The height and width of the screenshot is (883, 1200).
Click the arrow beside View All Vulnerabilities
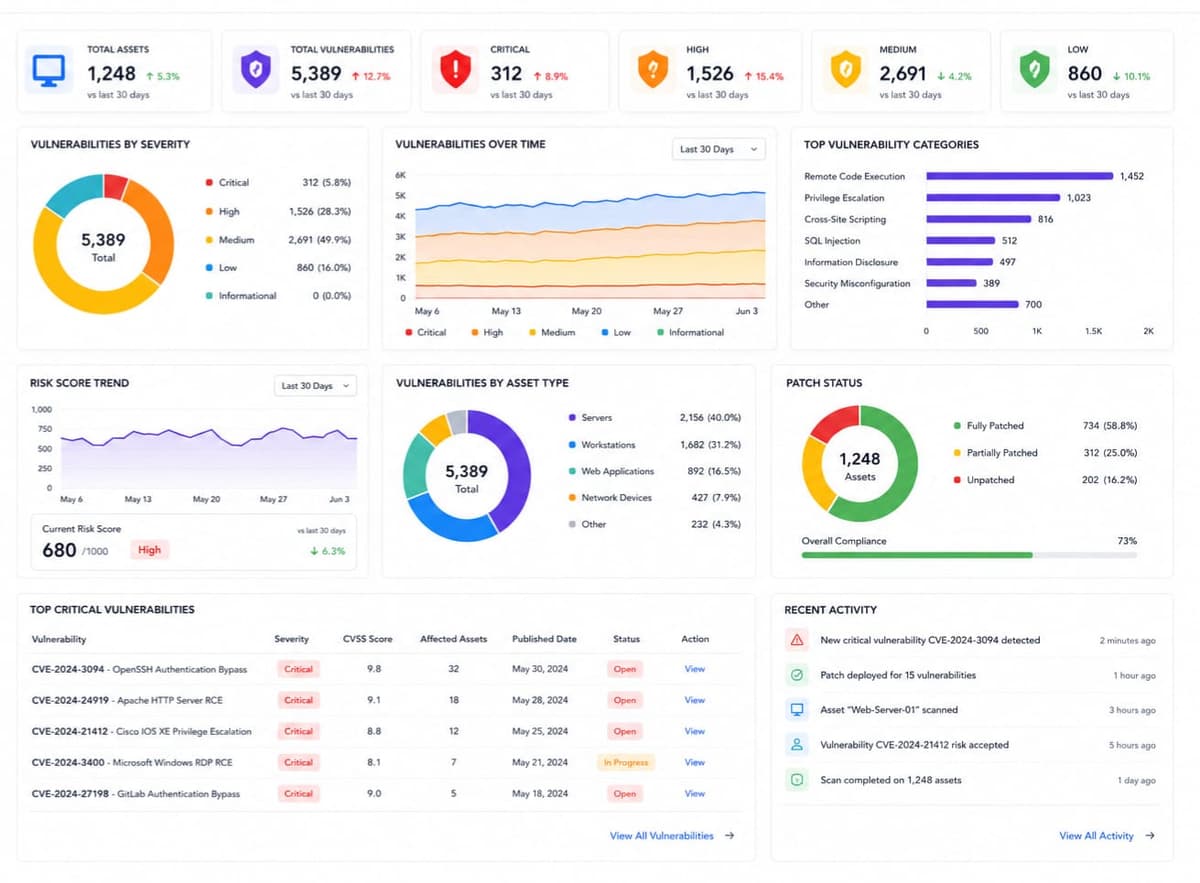coord(730,835)
